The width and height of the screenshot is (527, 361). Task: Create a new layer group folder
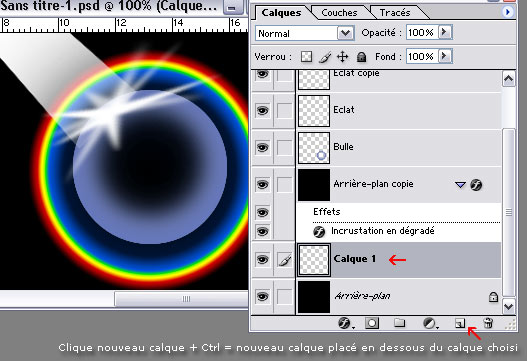399,323
